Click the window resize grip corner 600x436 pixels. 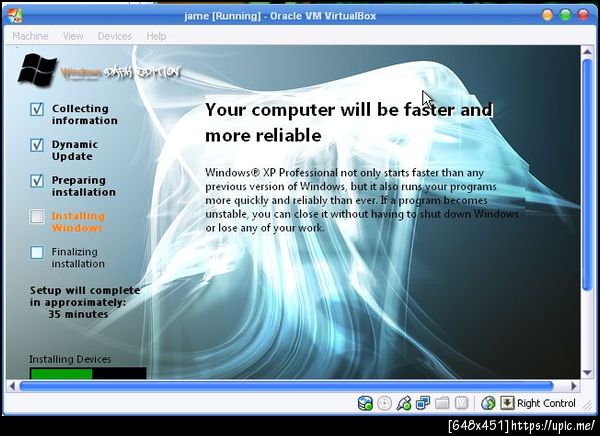pos(586,405)
